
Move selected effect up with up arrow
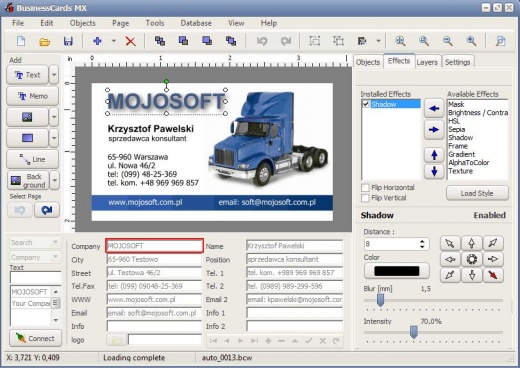[434, 155]
